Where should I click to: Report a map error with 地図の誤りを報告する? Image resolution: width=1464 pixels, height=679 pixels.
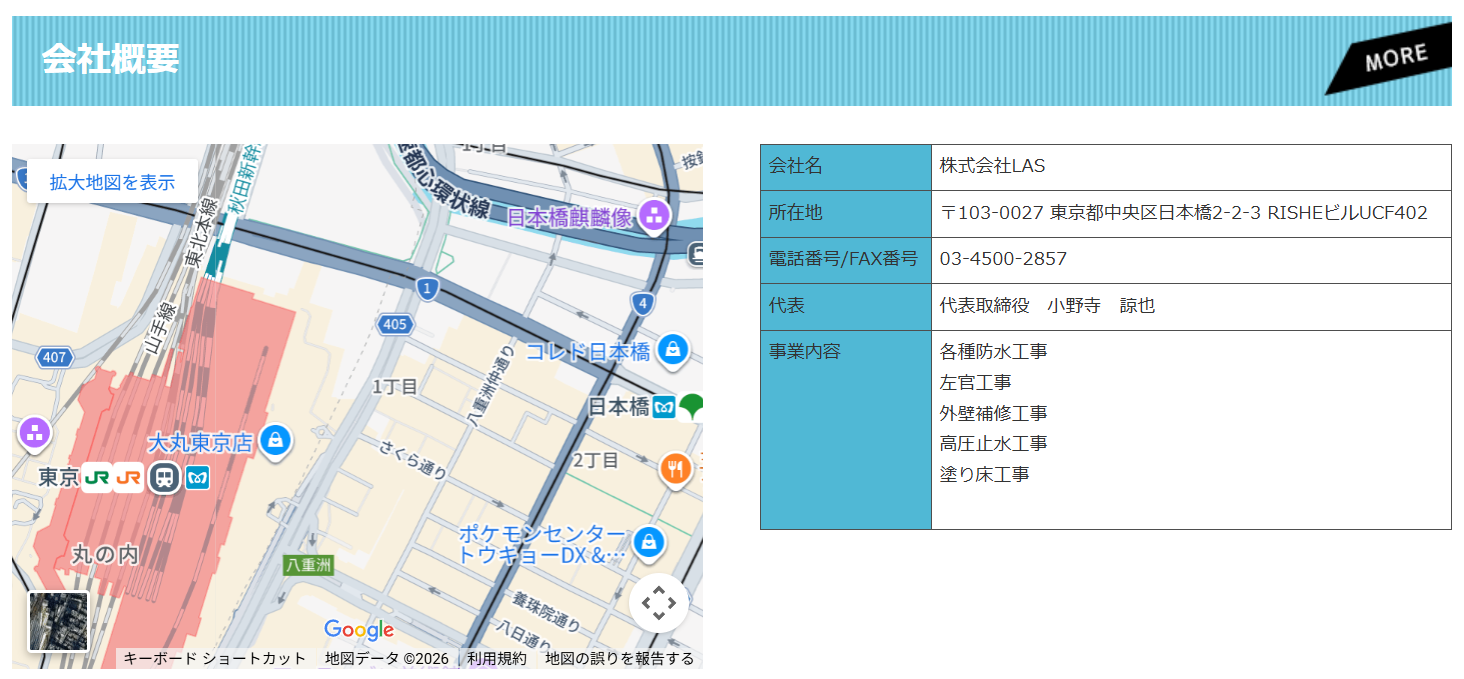(x=620, y=660)
